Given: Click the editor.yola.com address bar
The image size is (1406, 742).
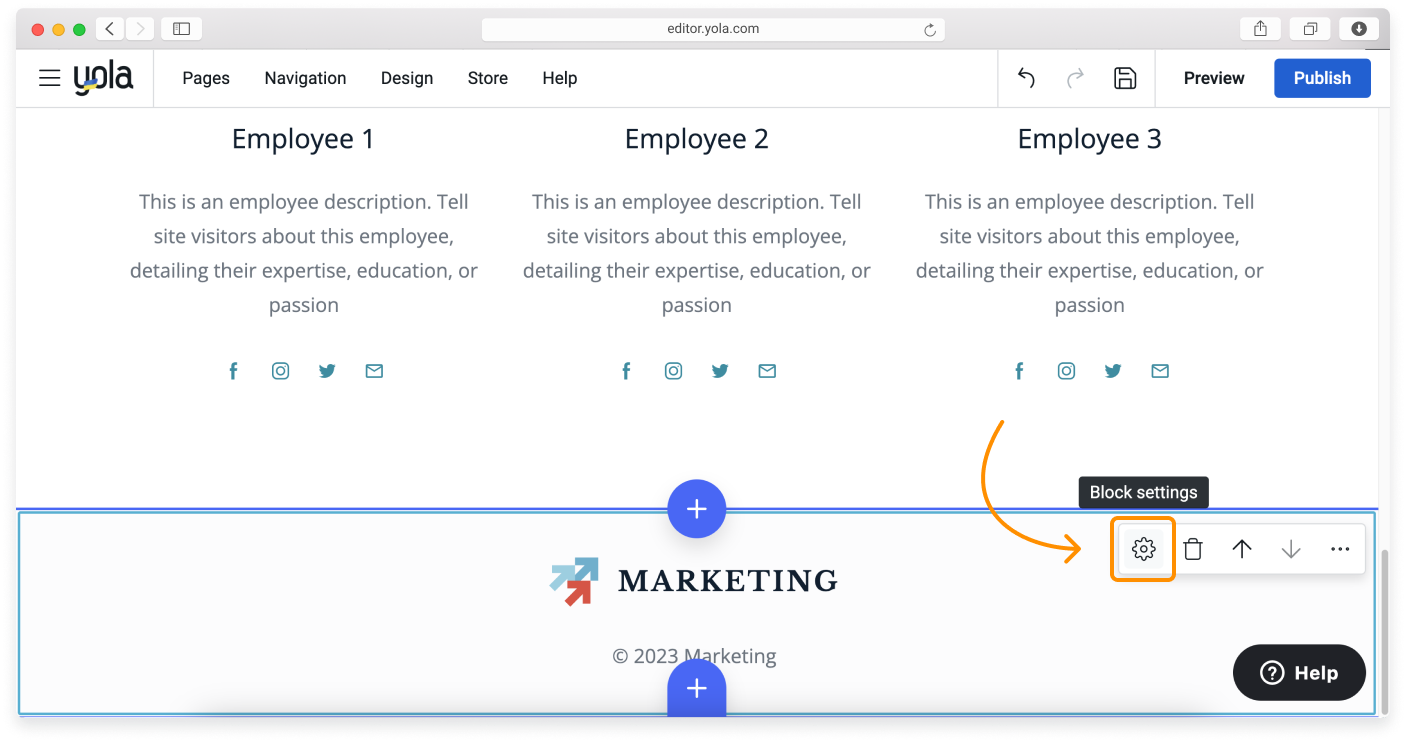Looking at the screenshot, I should point(712,29).
